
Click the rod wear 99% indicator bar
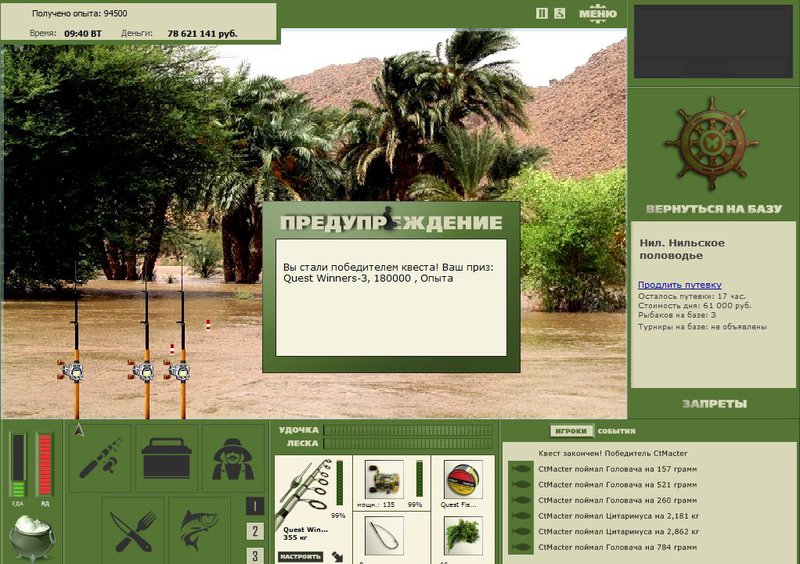[x=340, y=483]
